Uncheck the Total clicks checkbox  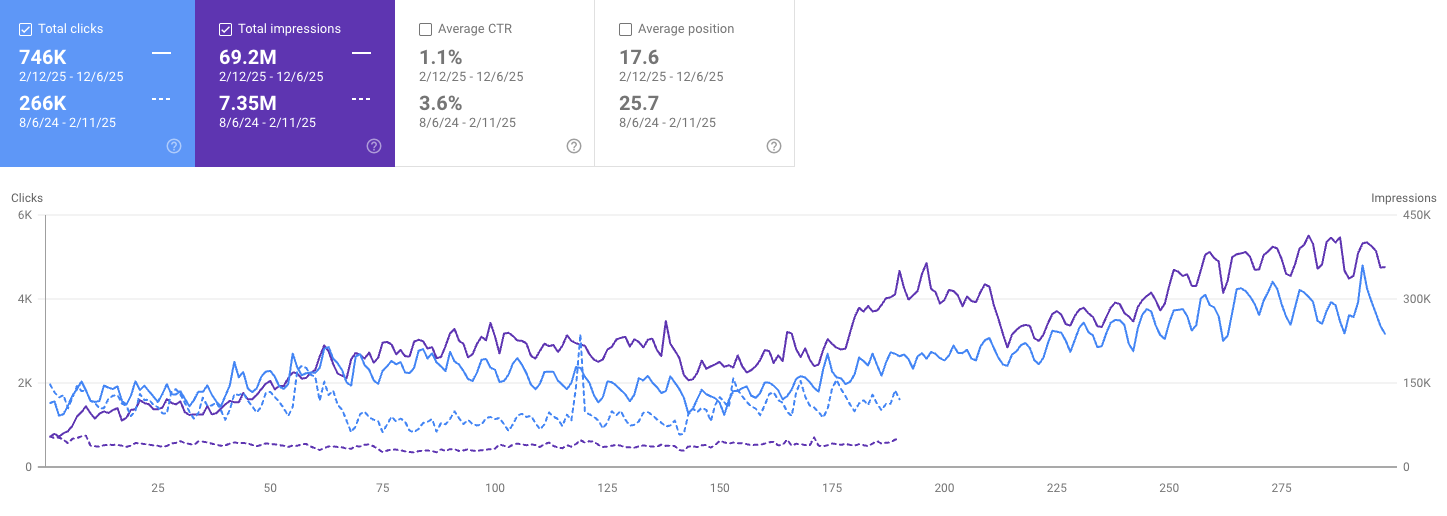tap(26, 29)
